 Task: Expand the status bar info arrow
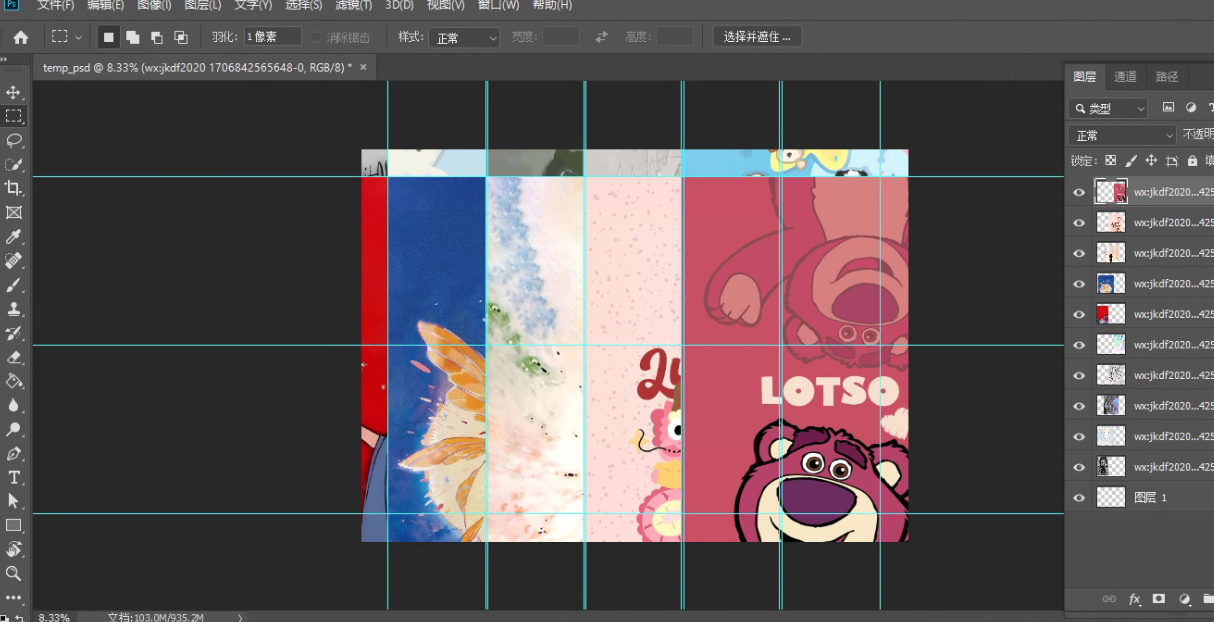tap(239, 617)
